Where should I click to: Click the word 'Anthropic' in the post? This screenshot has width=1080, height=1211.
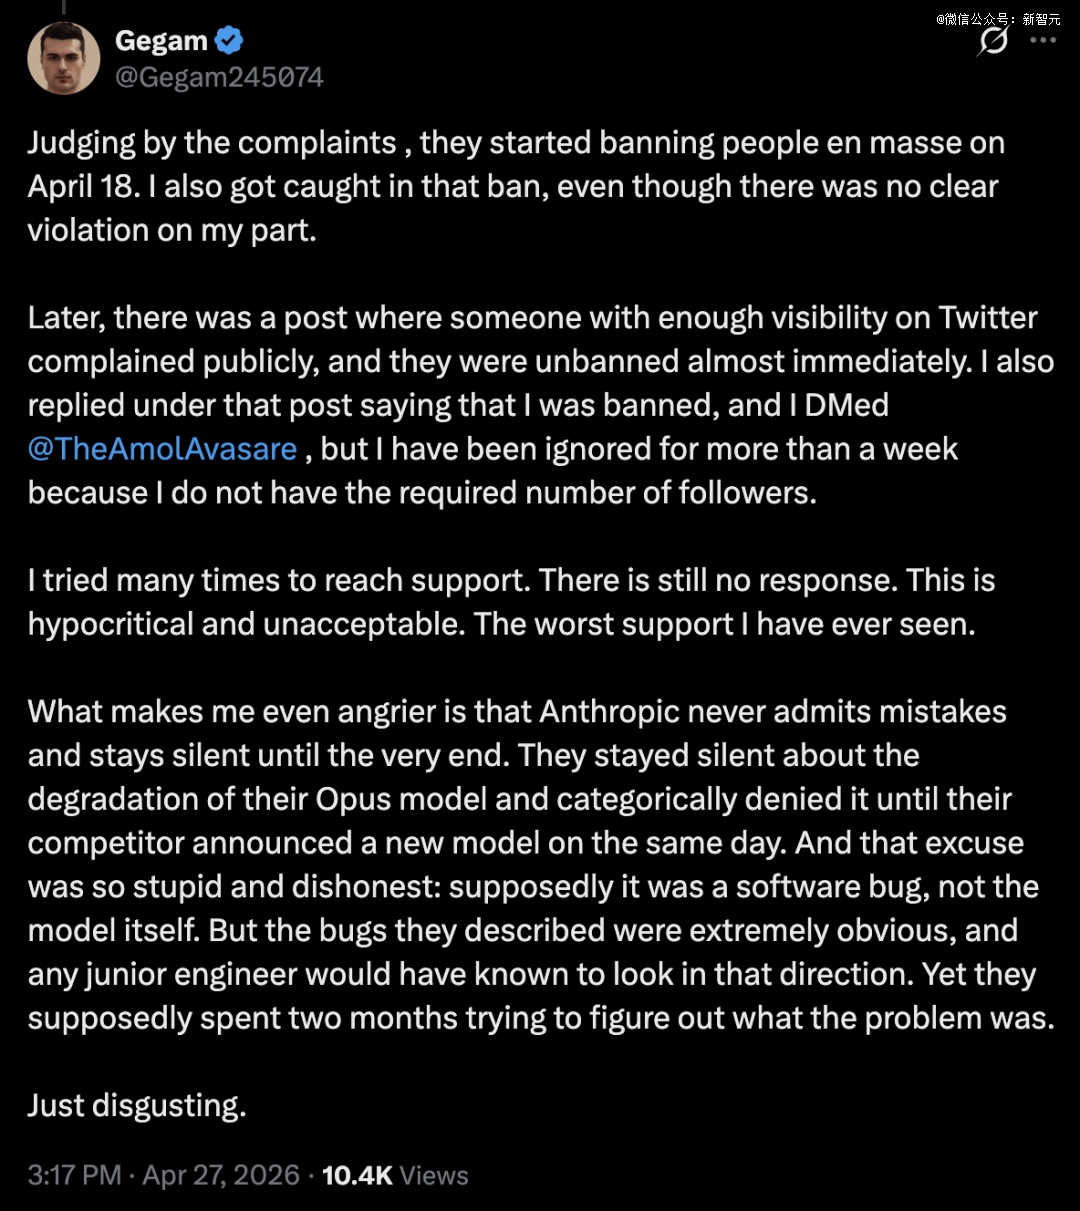[614, 712]
